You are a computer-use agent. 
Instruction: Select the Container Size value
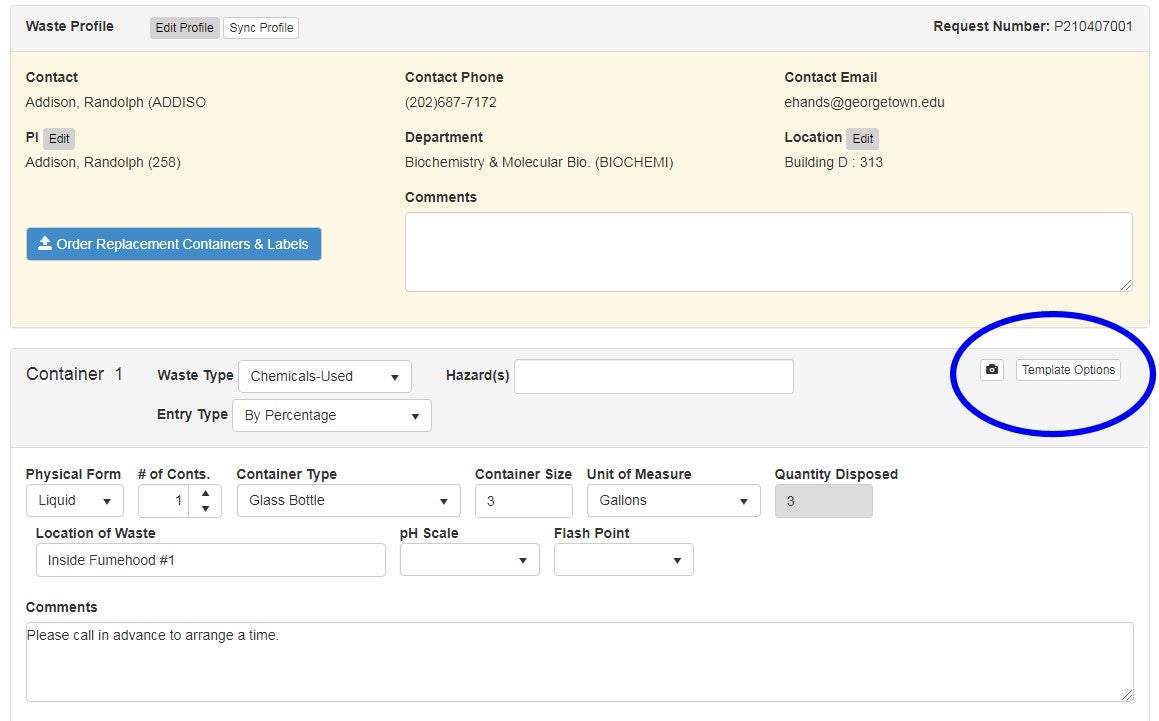tap(523, 500)
